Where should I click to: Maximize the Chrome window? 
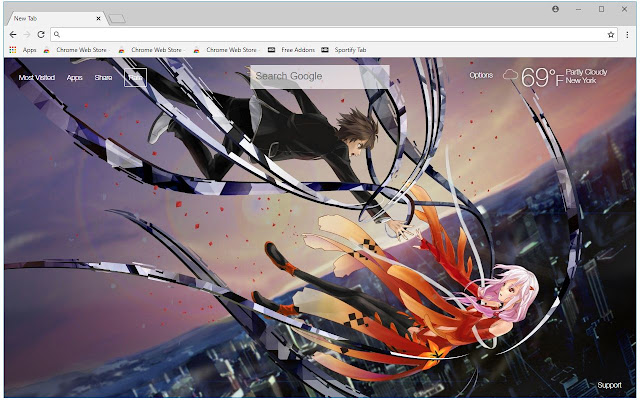click(601, 9)
